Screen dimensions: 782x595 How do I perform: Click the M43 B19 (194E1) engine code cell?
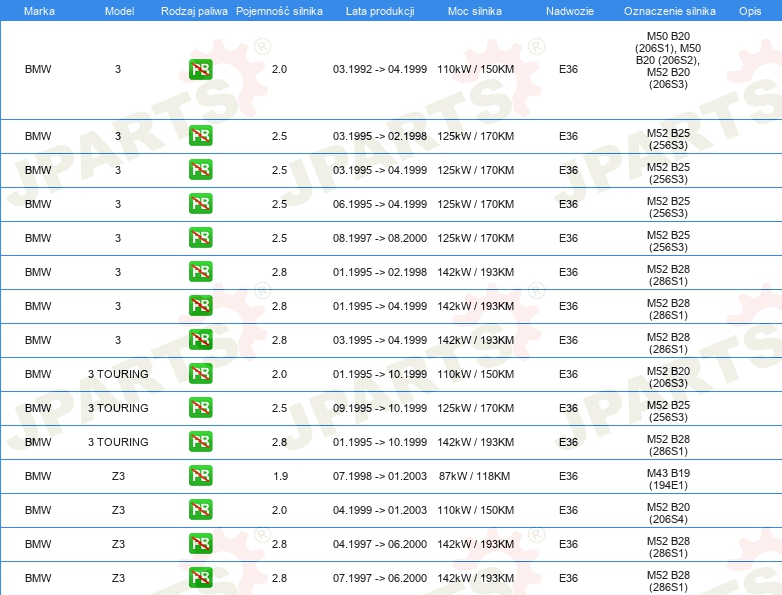pyautogui.click(x=667, y=476)
